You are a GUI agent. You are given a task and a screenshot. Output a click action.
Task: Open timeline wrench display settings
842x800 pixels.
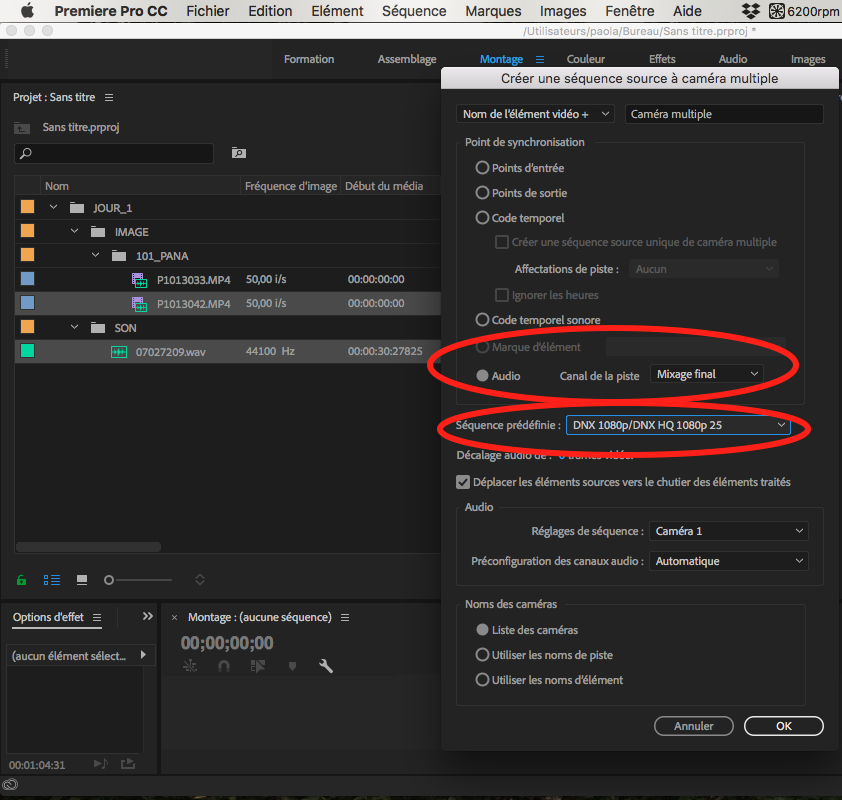pos(326,666)
